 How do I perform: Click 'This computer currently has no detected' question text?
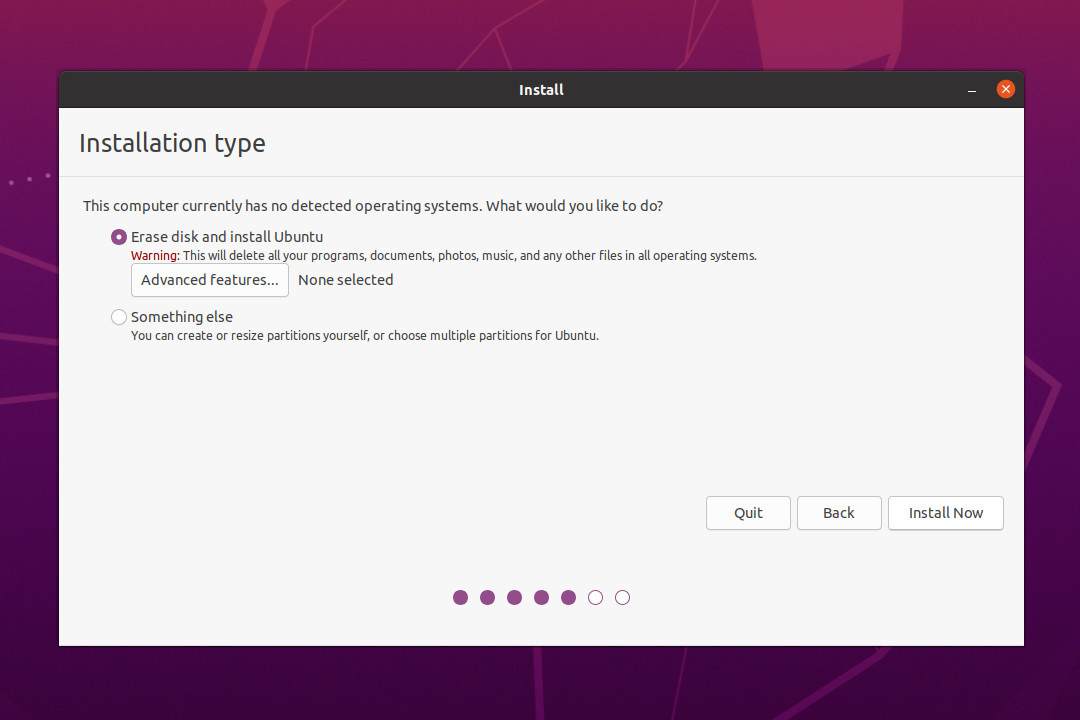[373, 206]
